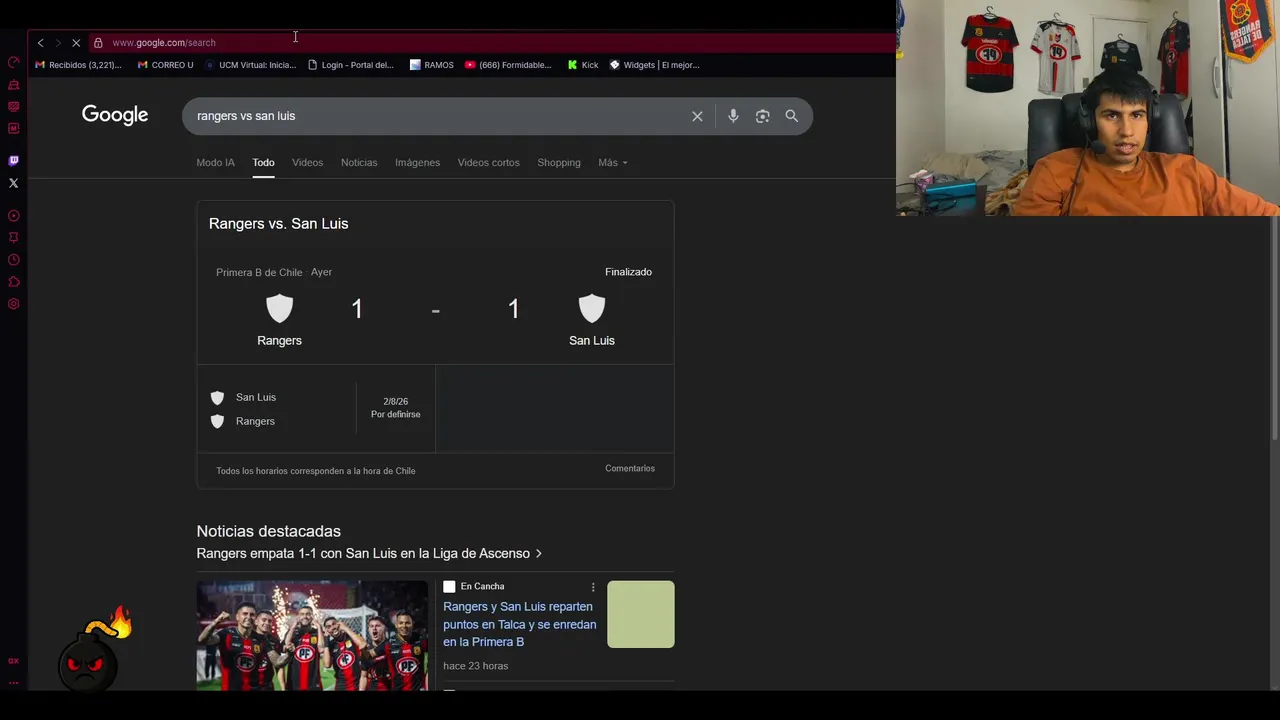Click the browser address bar URL
Image resolution: width=1280 pixels, height=720 pixels.
[x=164, y=43]
